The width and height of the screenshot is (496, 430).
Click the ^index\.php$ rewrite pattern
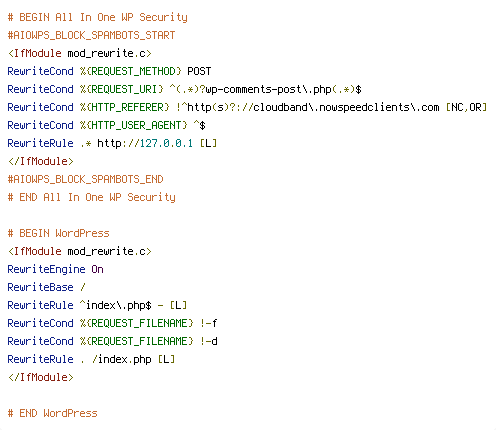(115, 305)
